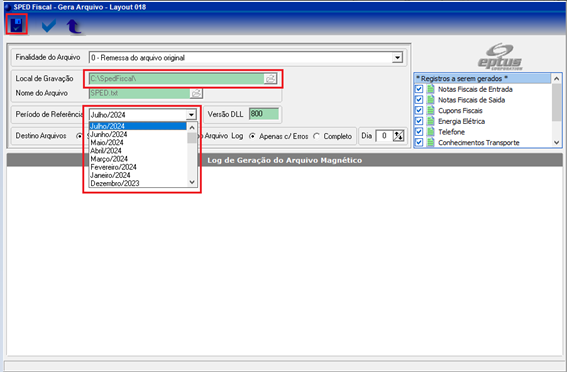
Task: Toggle the Conhecimentos Transporte checkbox
Action: point(419,142)
